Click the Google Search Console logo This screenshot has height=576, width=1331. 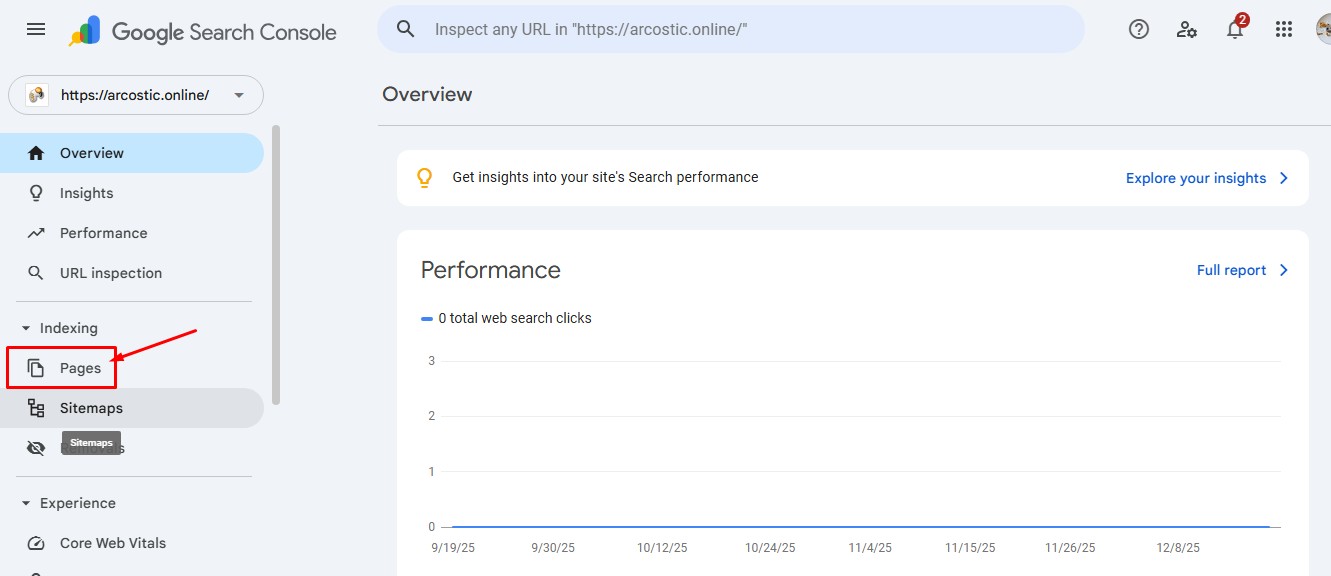203,31
